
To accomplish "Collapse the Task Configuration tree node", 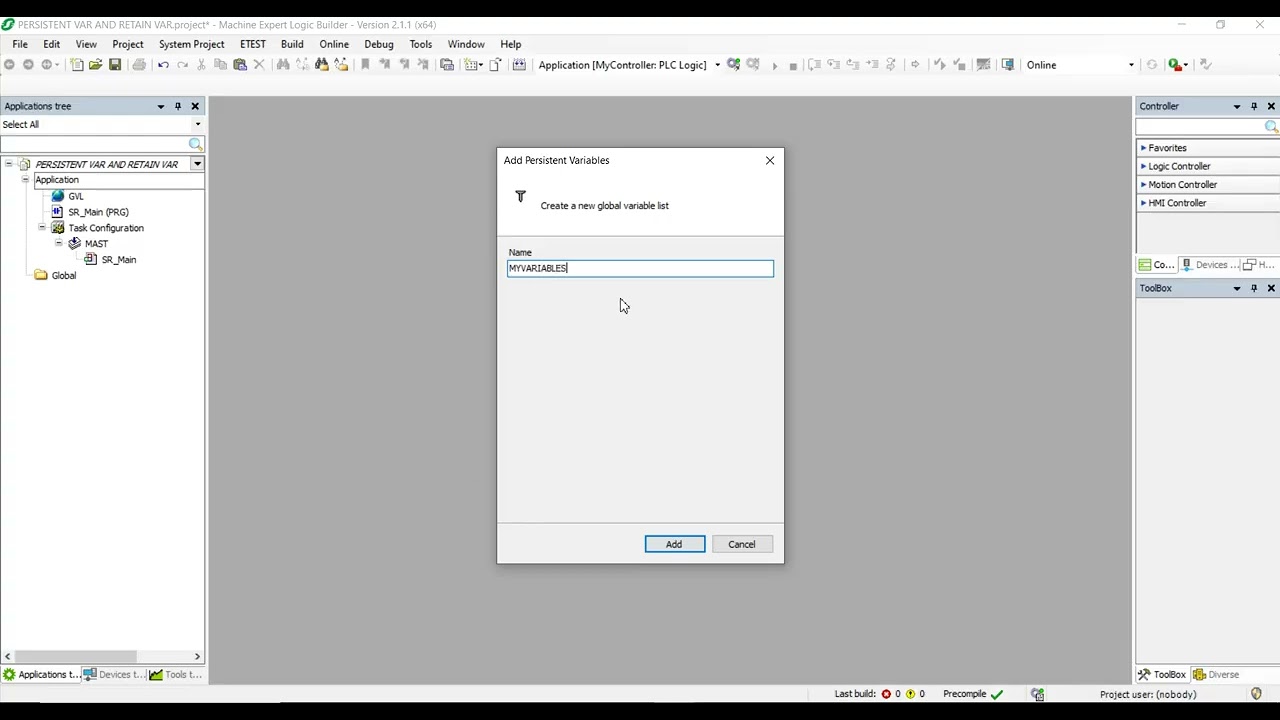I will coord(42,228).
